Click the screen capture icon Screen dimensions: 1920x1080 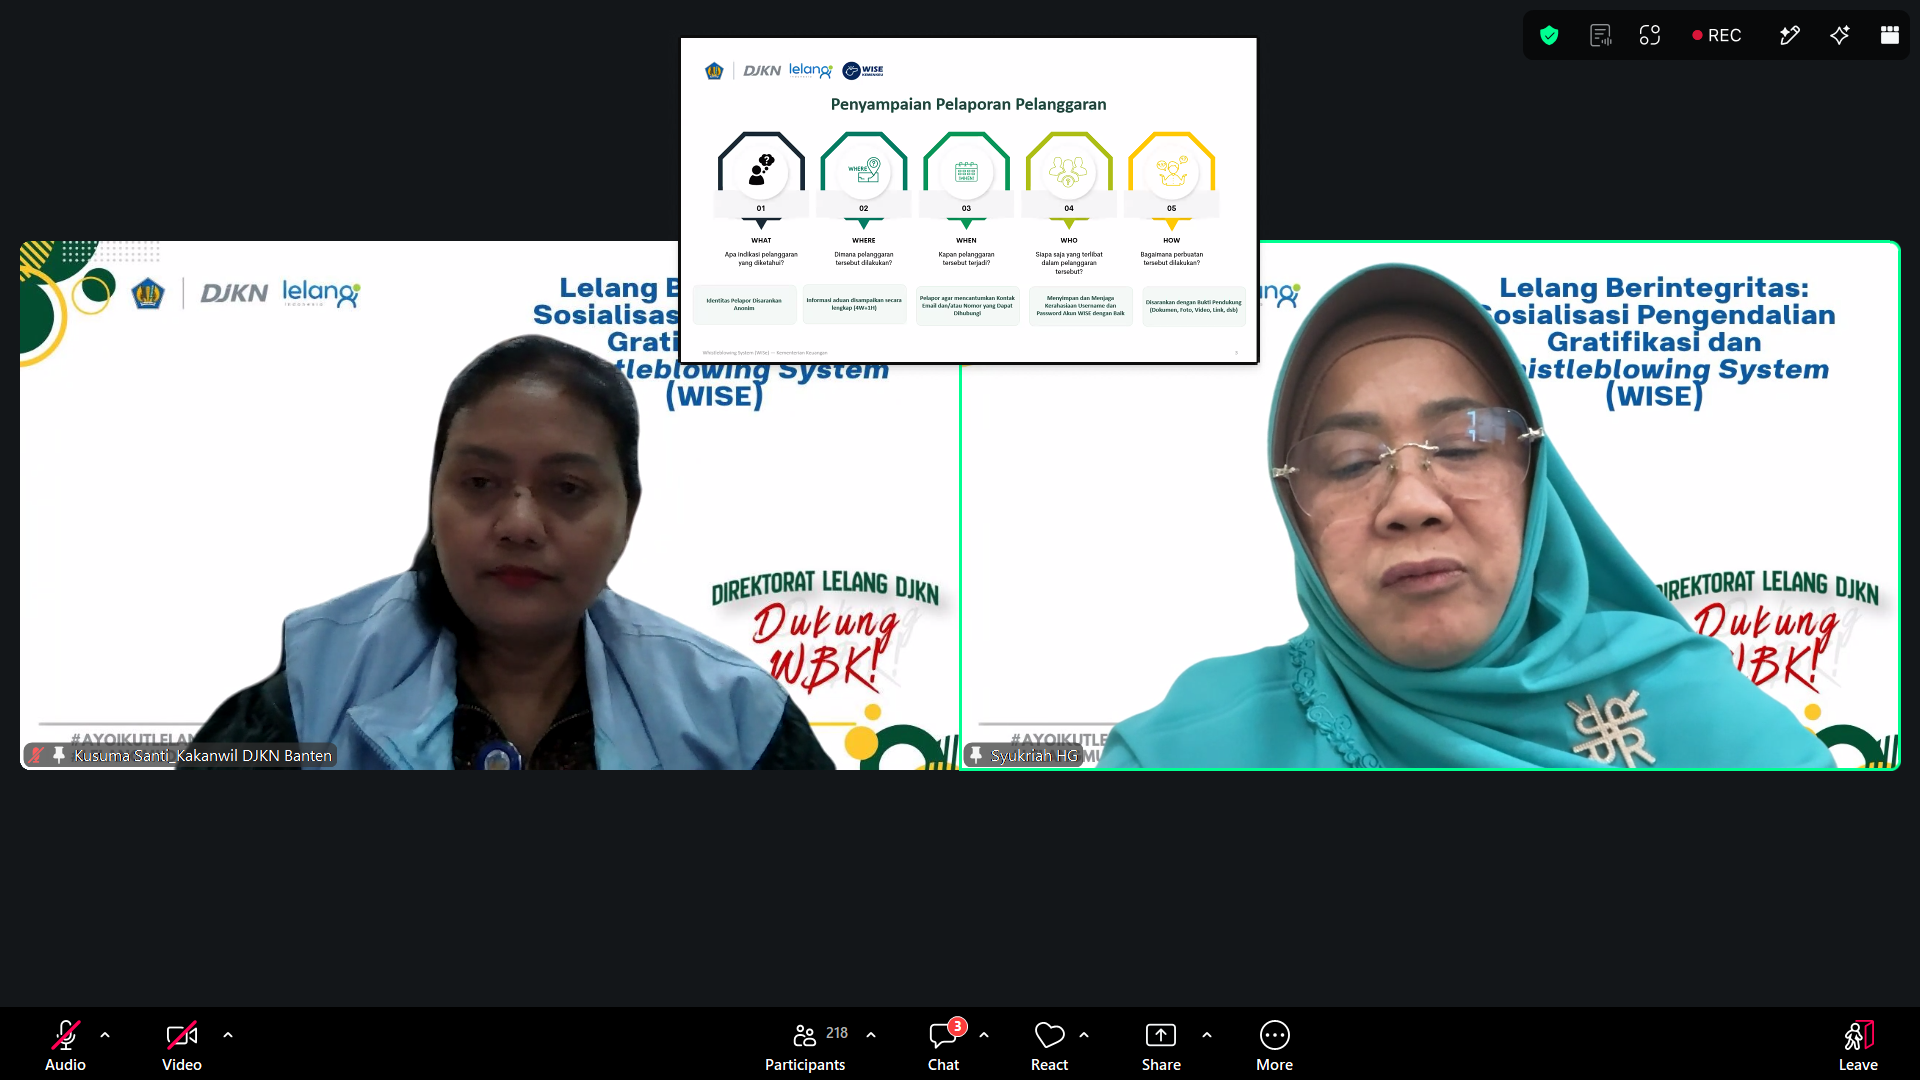point(1650,36)
